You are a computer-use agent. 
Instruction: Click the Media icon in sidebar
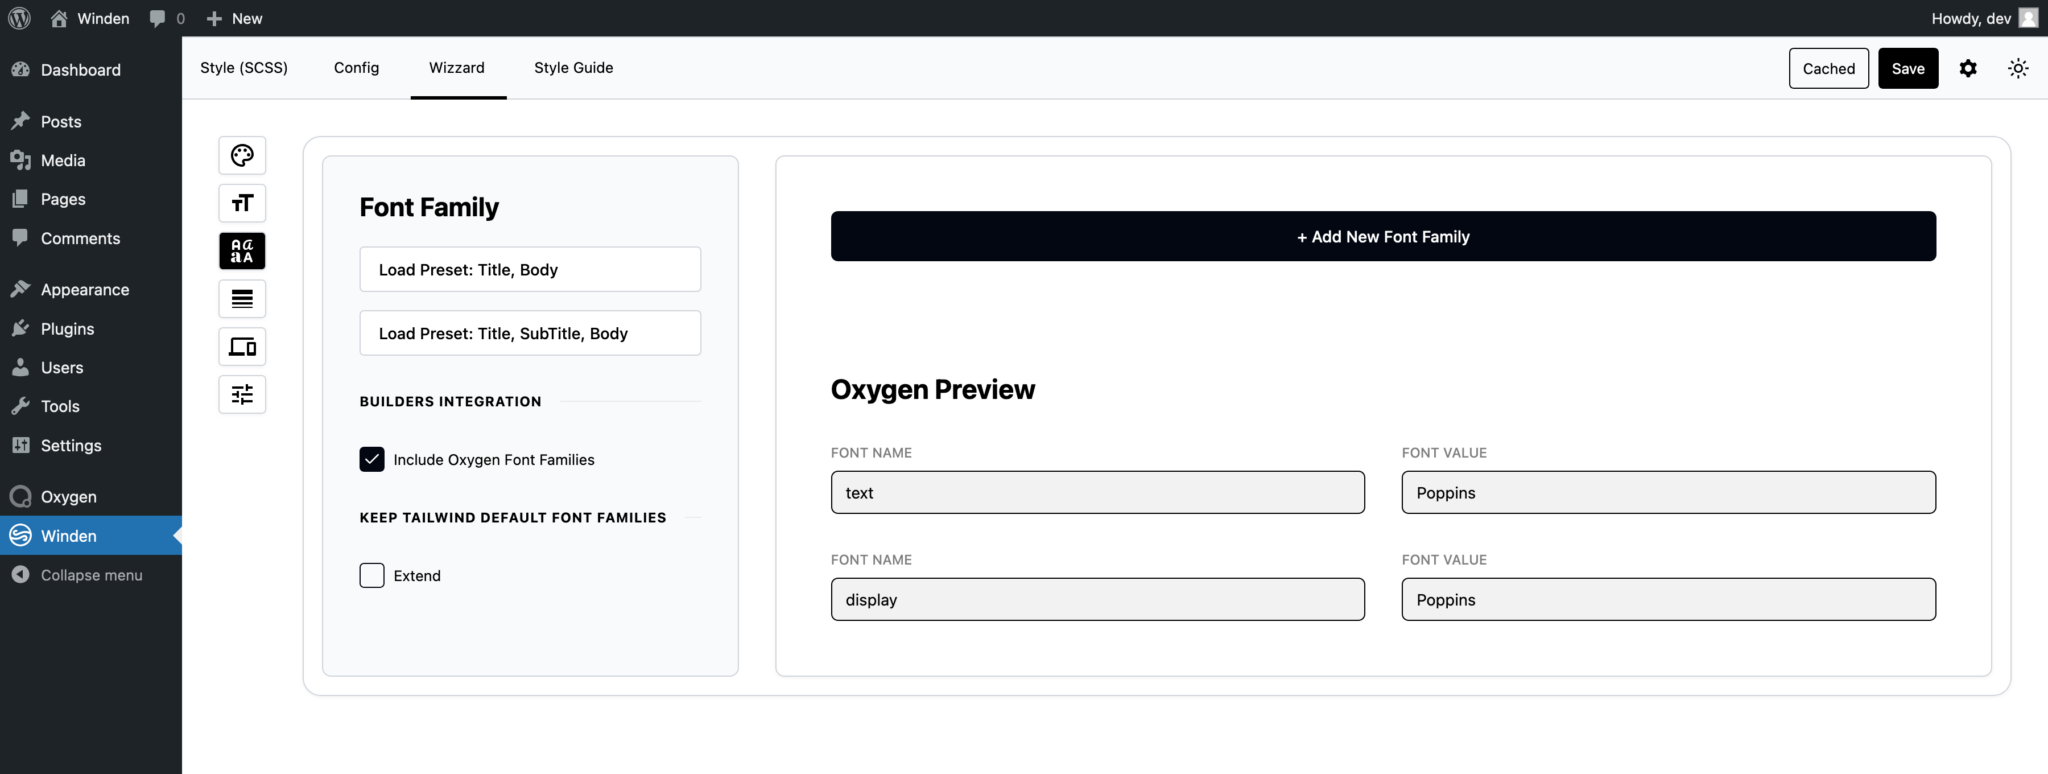click(20, 160)
